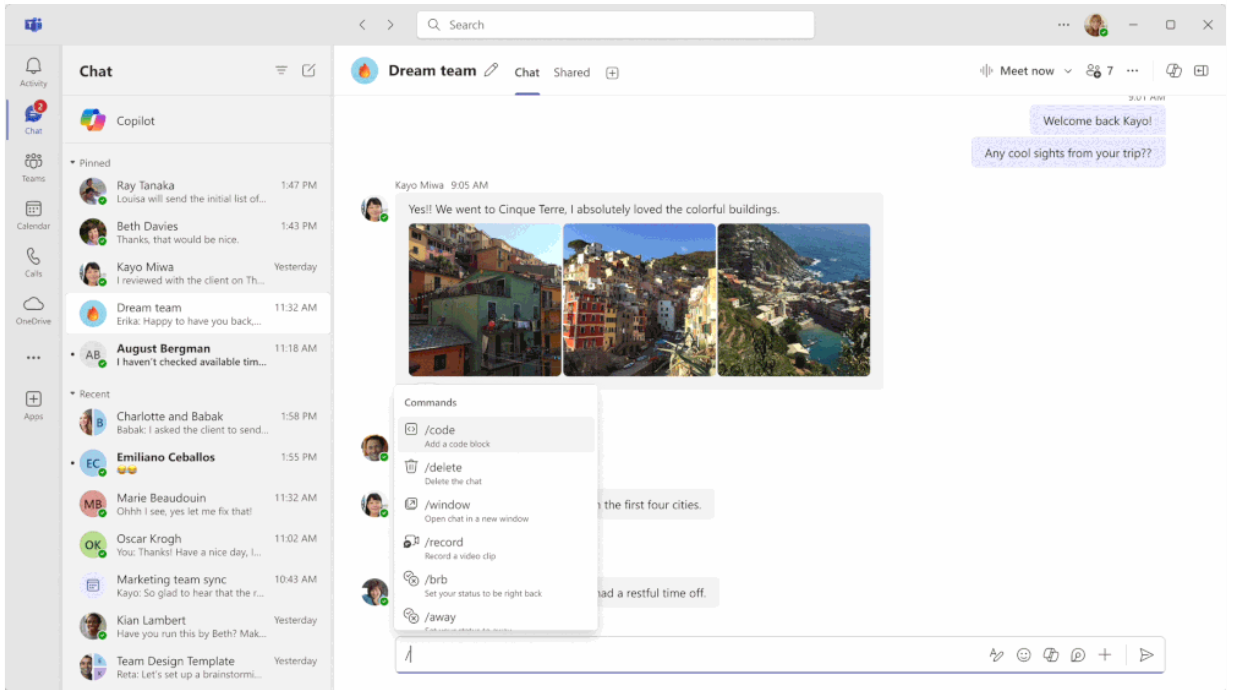Open the Emiliano Ceballos chat
This screenshot has height=690, width=1243.
[197, 463]
